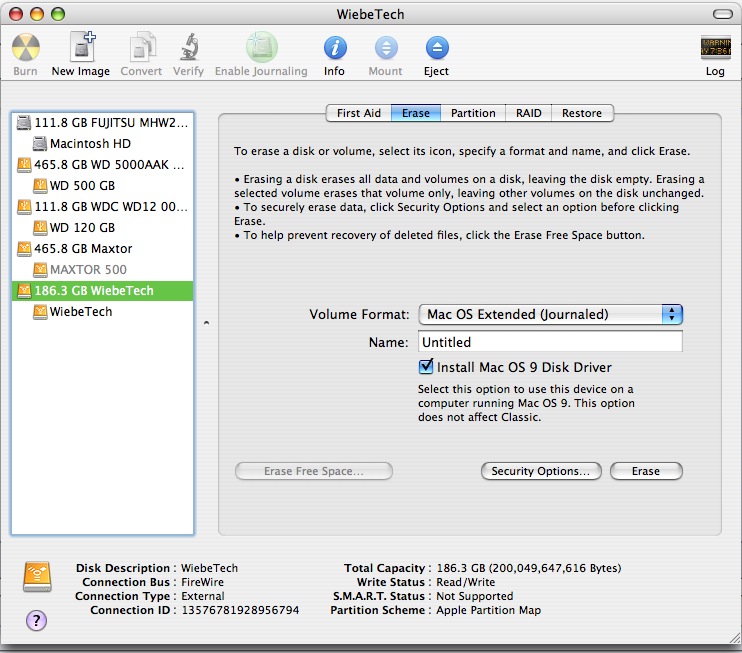Select the 465.8 GB Maxtor disk
Screen dimensions: 742x653
[102, 248]
